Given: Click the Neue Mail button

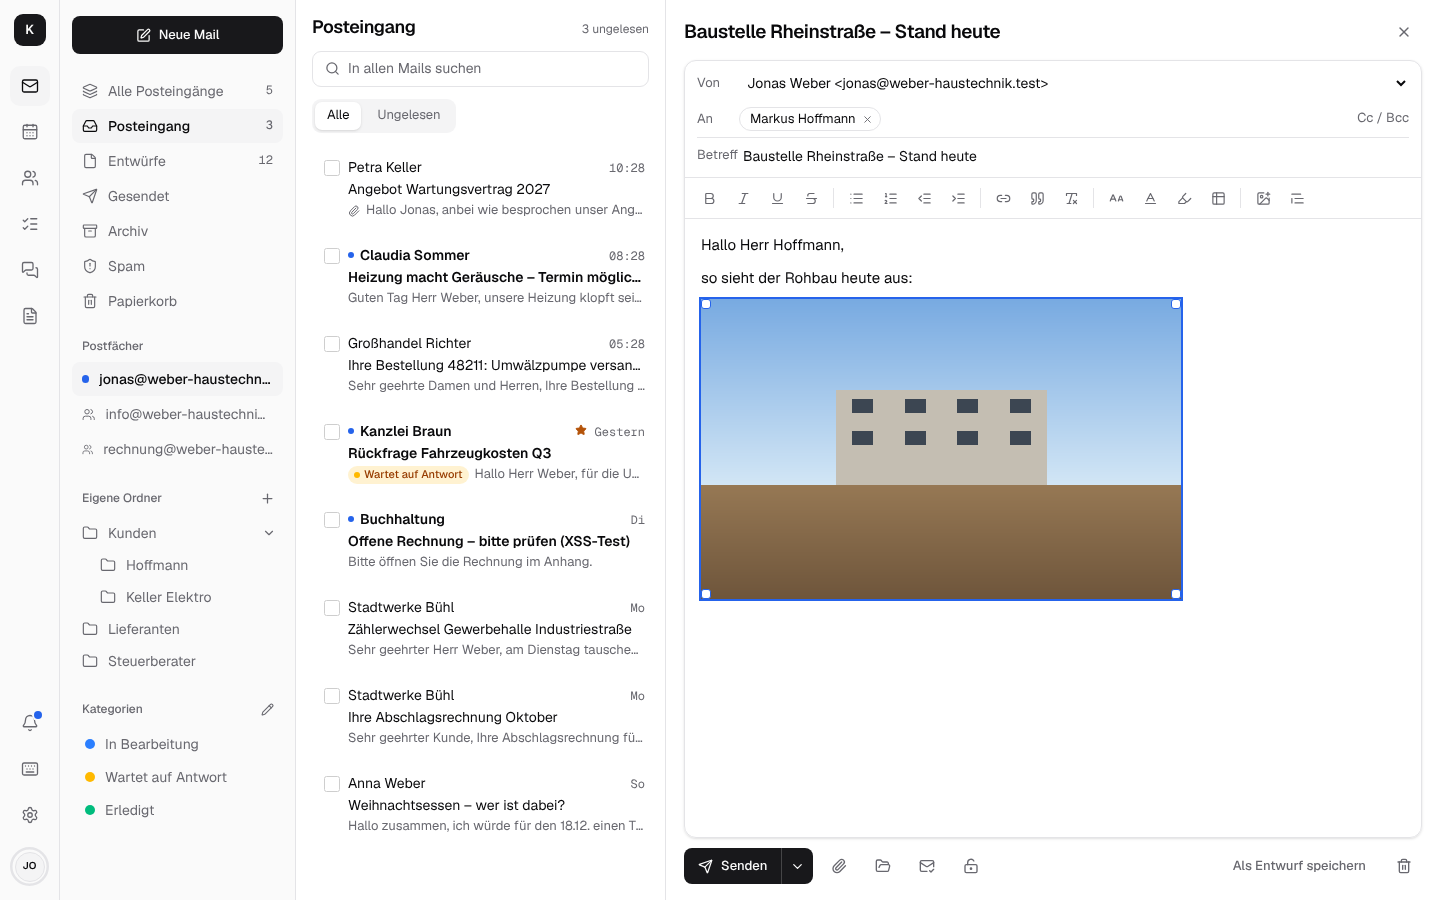Looking at the screenshot, I should (177, 35).
